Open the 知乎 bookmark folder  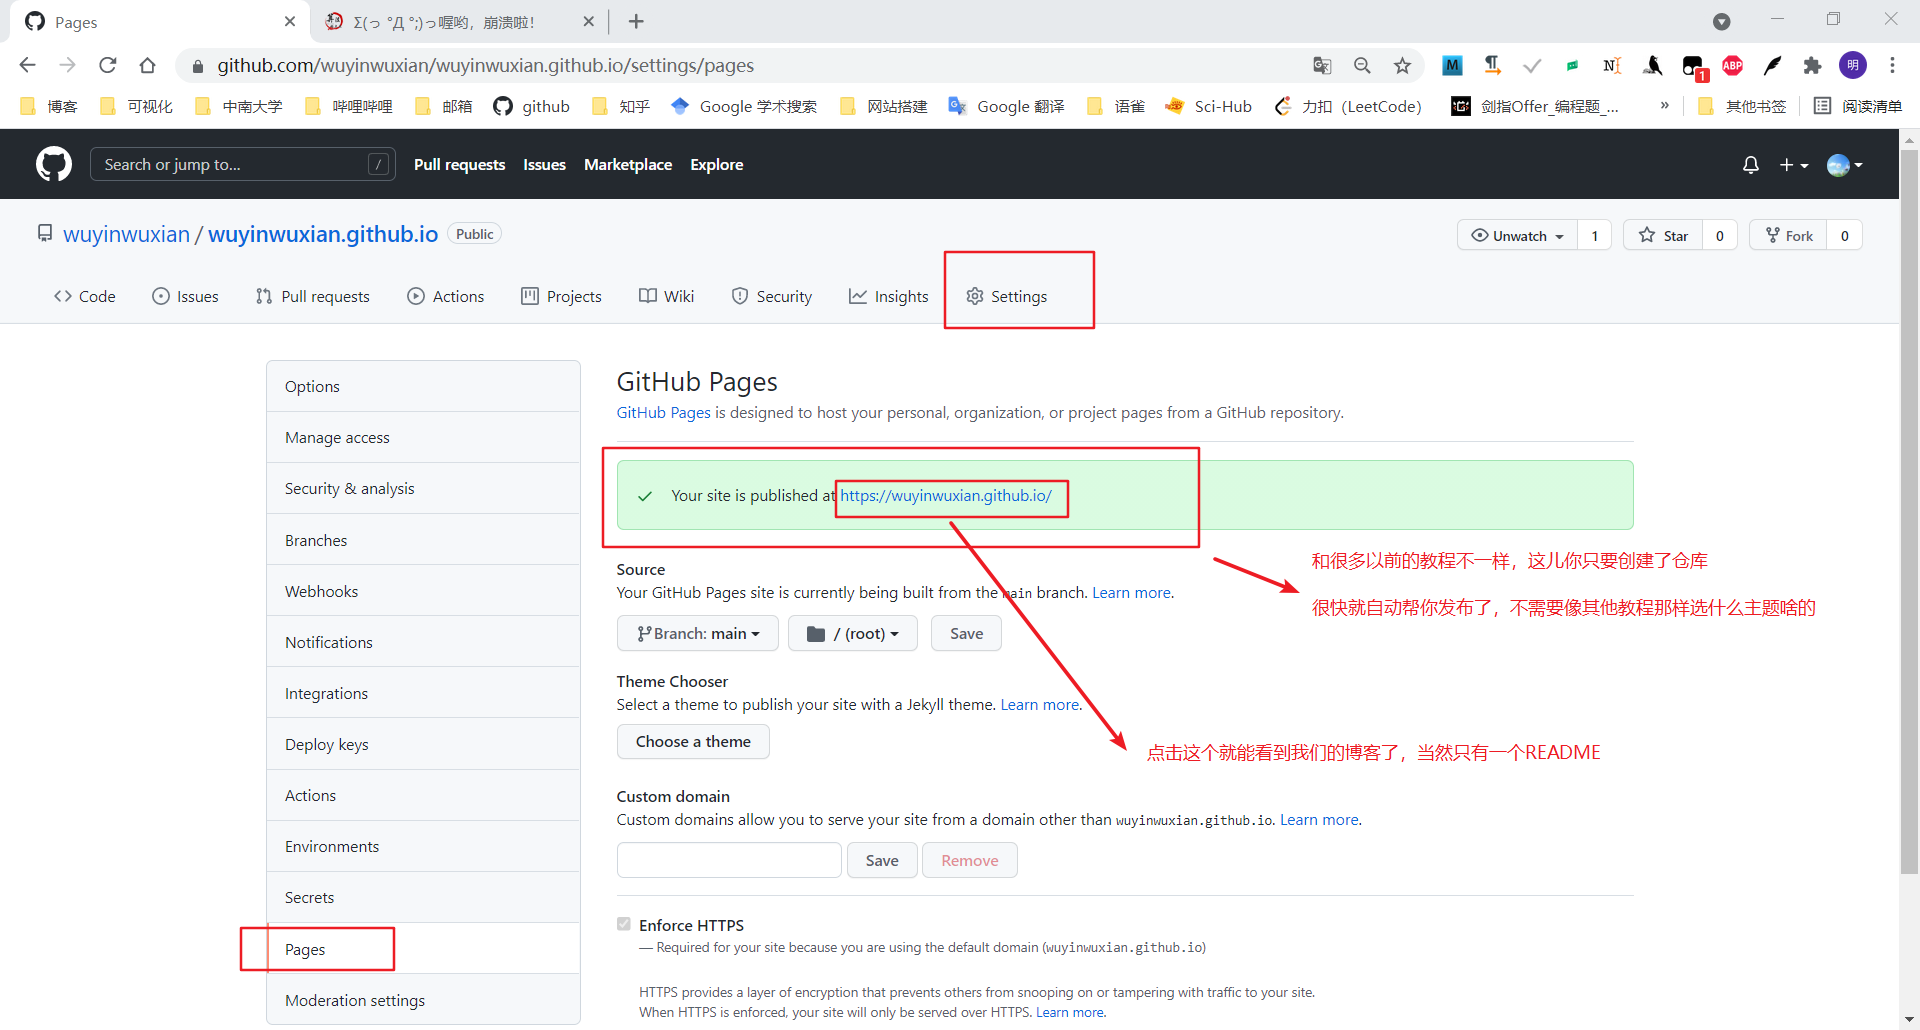pyautogui.click(x=621, y=106)
